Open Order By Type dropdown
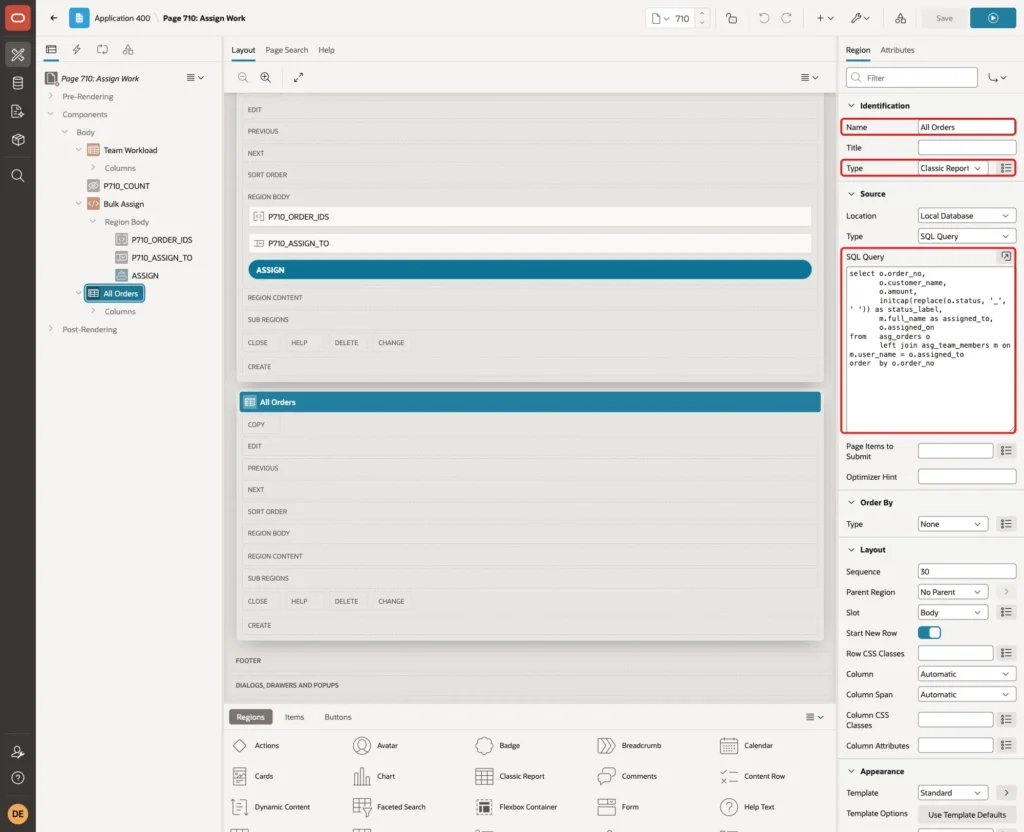This screenshot has height=832, width=1024. 952,524
